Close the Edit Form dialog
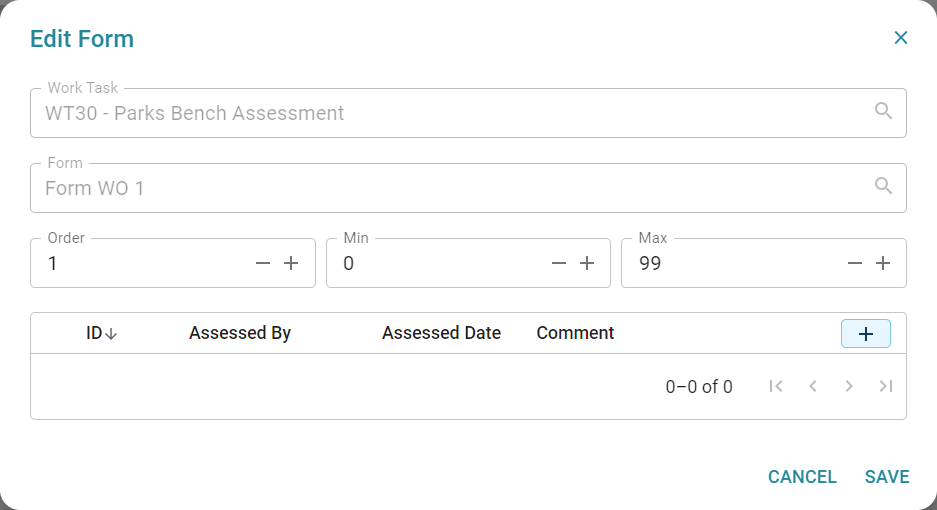This screenshot has width=937, height=510. point(901,38)
